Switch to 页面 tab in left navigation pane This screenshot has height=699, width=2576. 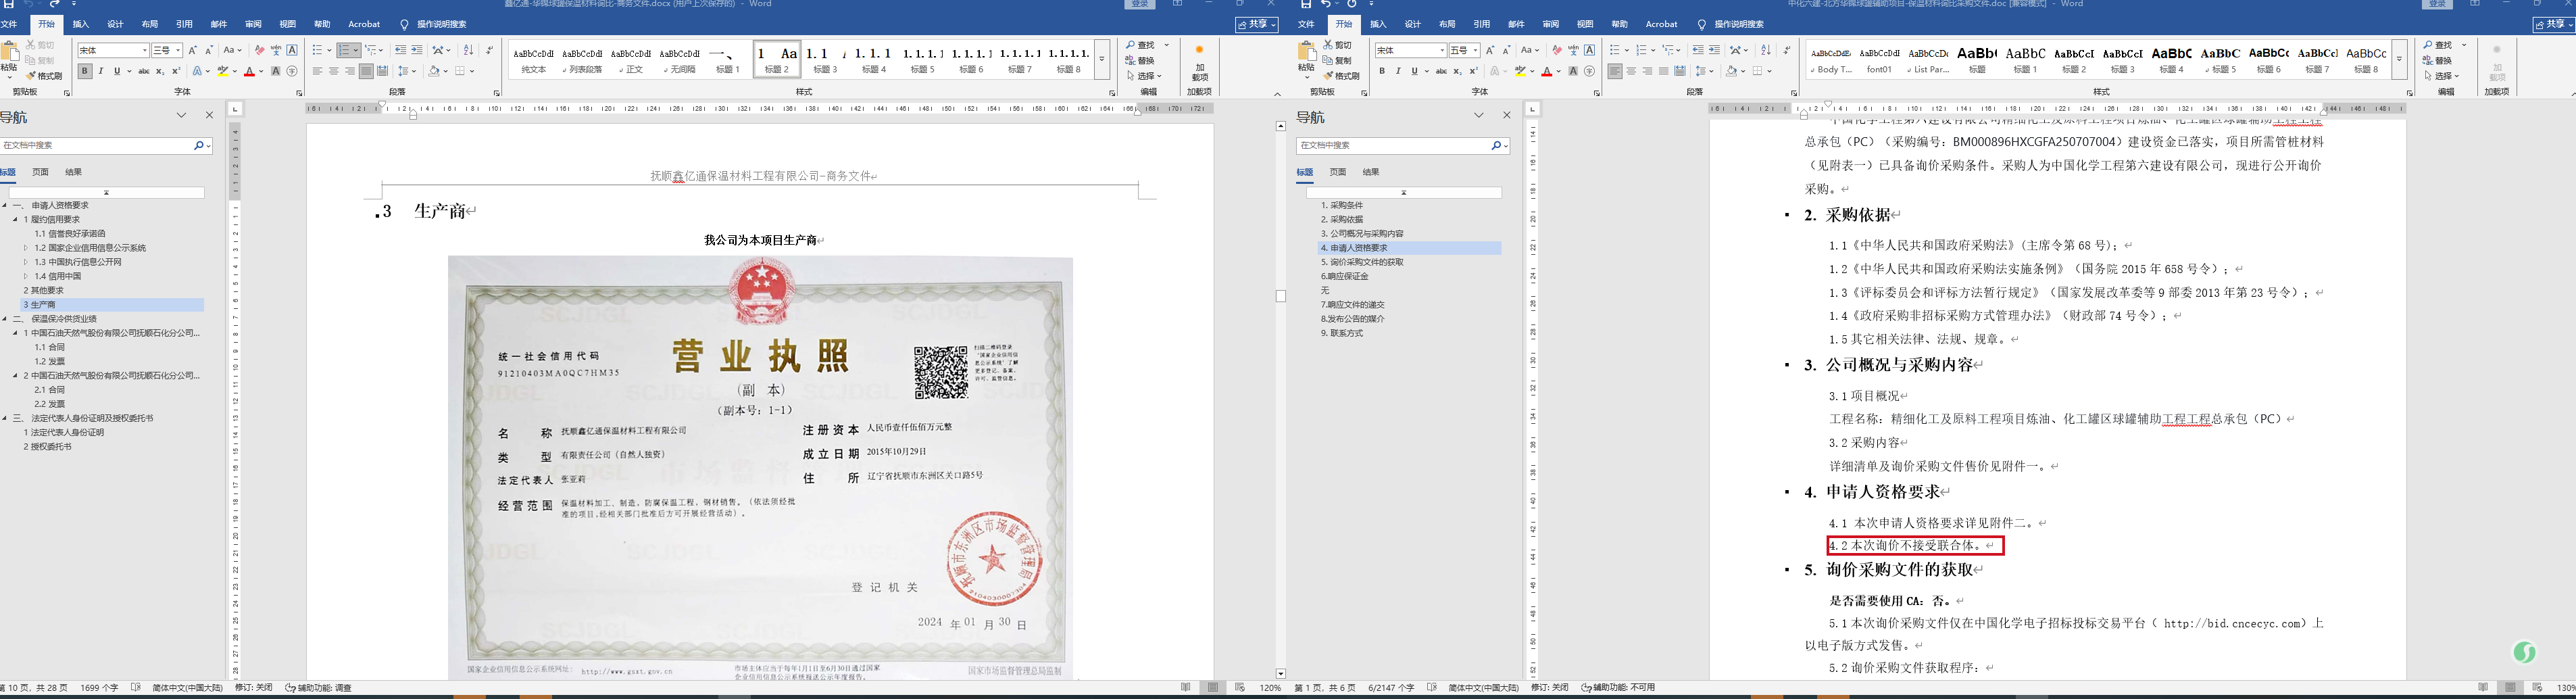point(40,172)
